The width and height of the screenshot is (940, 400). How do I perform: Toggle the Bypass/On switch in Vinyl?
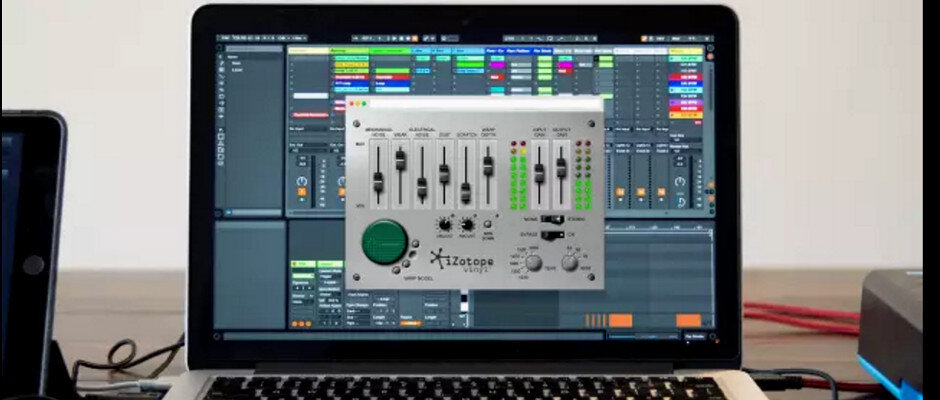pyautogui.click(x=552, y=234)
